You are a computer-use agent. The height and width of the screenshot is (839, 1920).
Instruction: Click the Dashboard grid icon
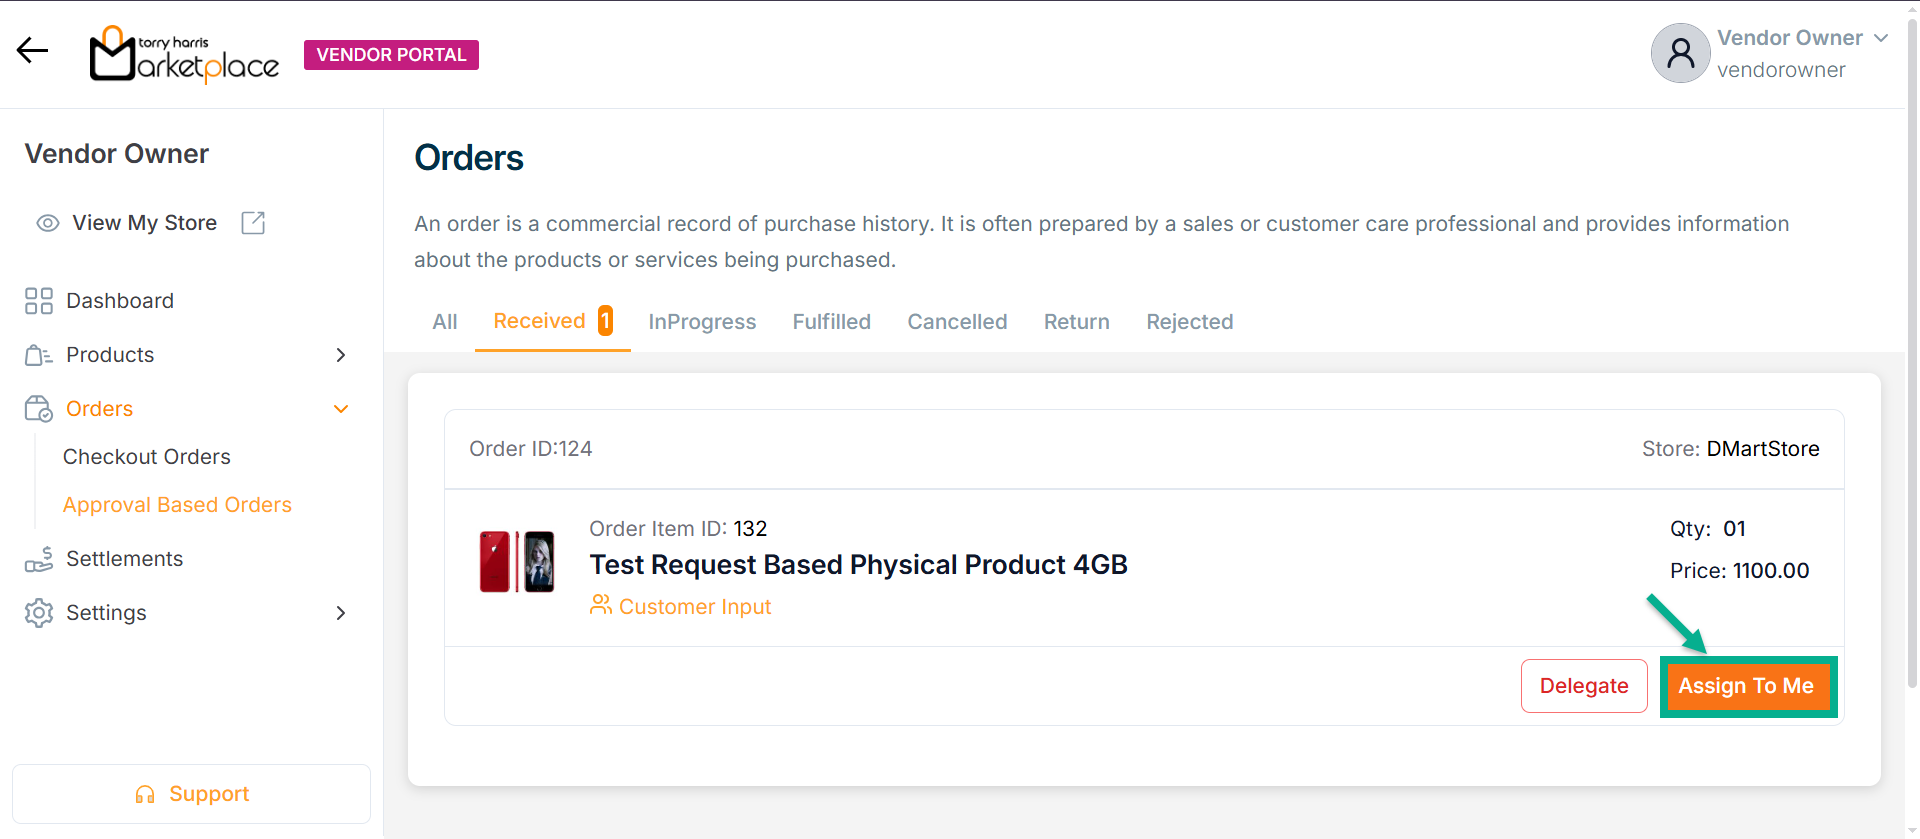click(x=39, y=301)
